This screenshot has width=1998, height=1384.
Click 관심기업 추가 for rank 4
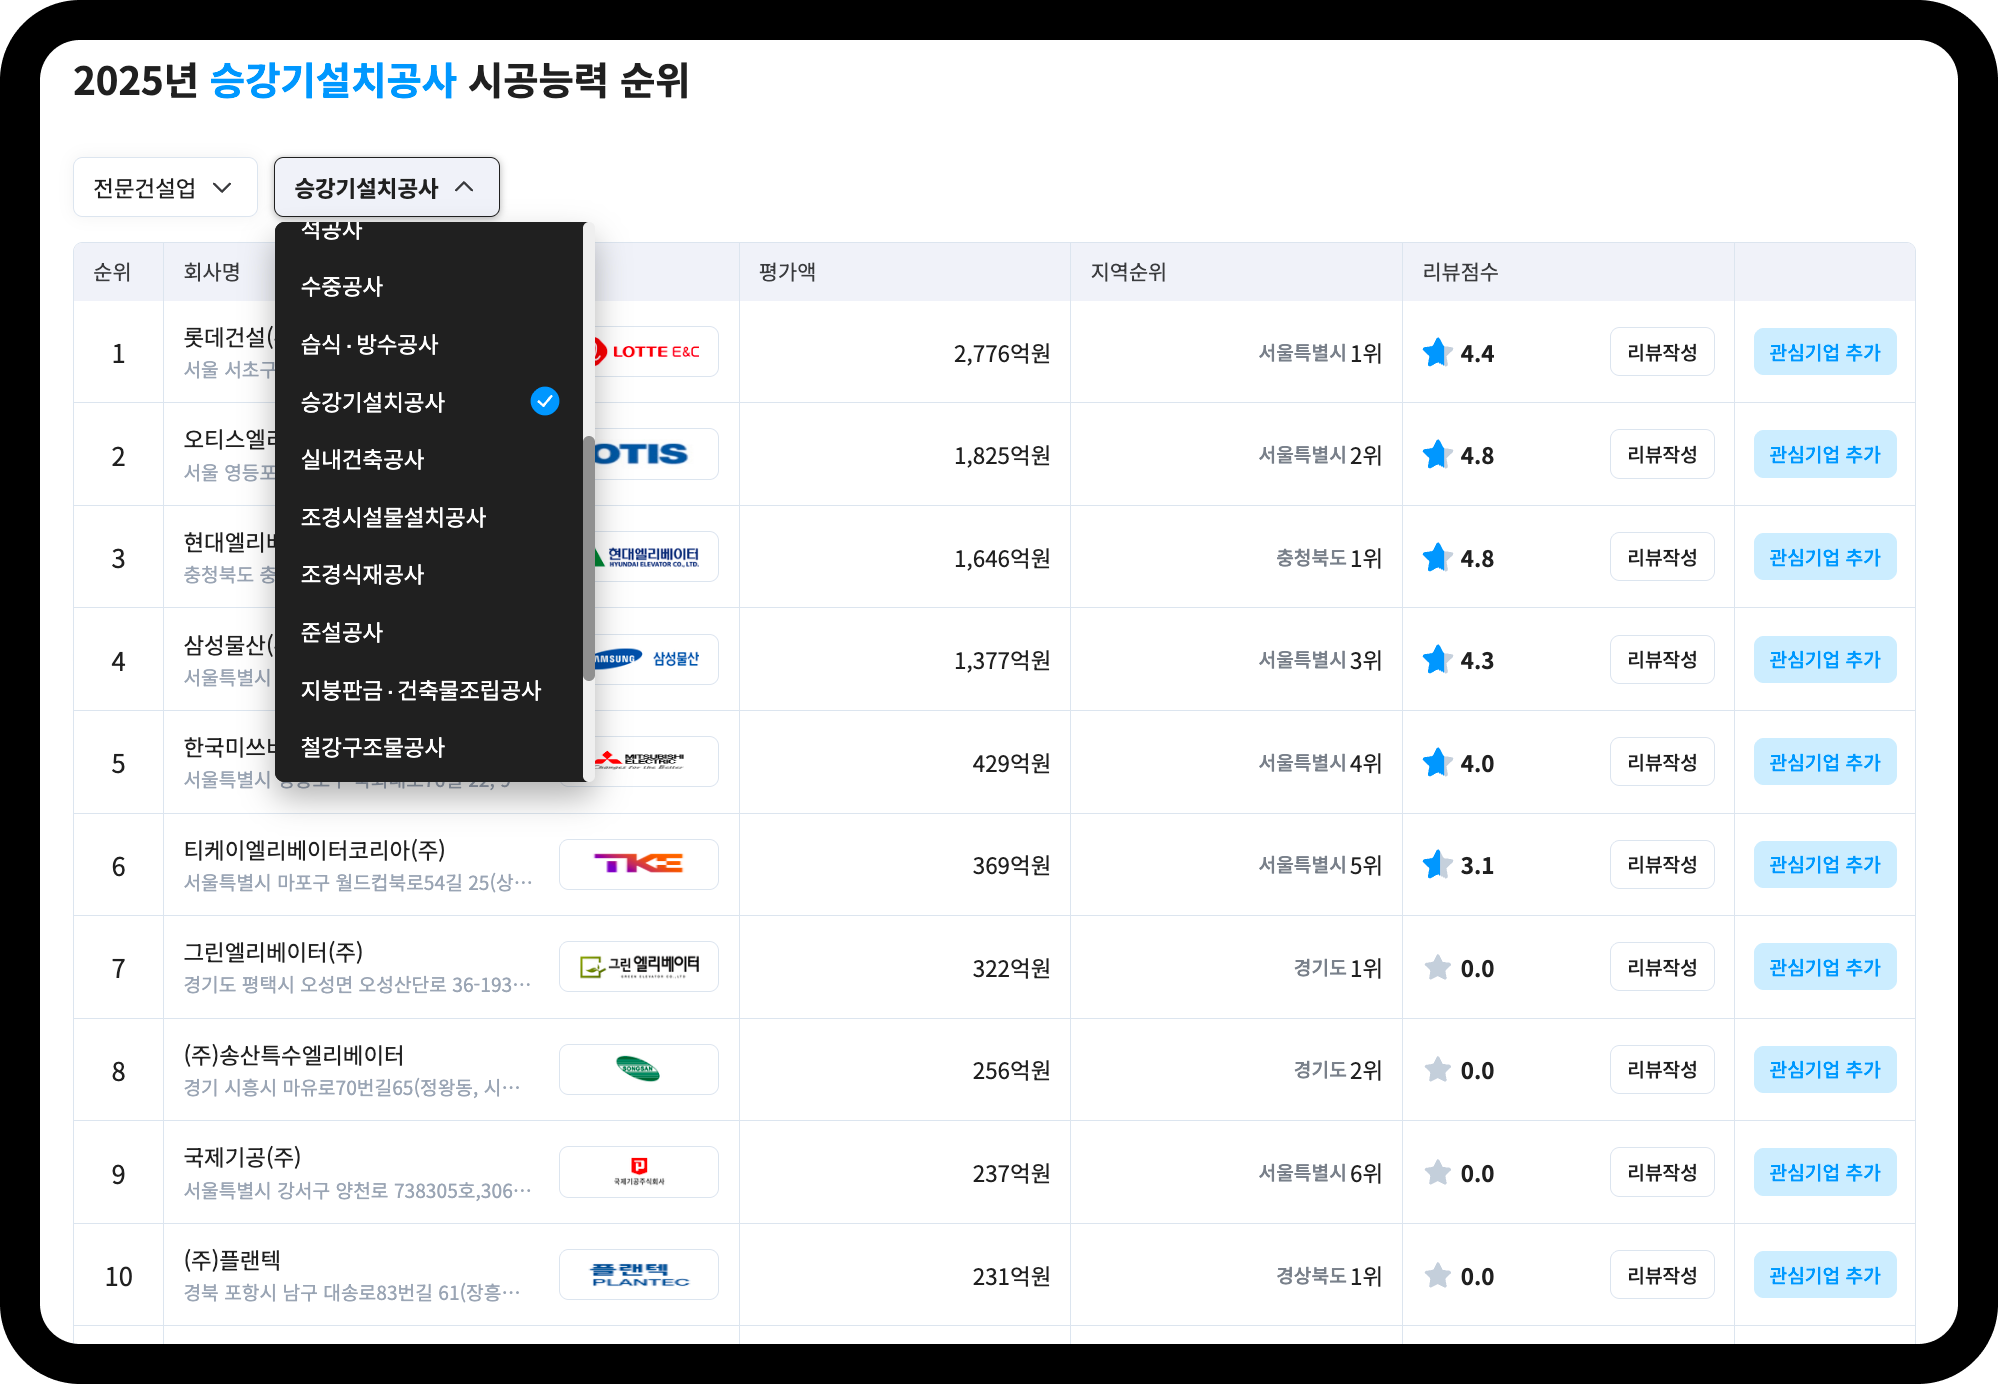1825,659
